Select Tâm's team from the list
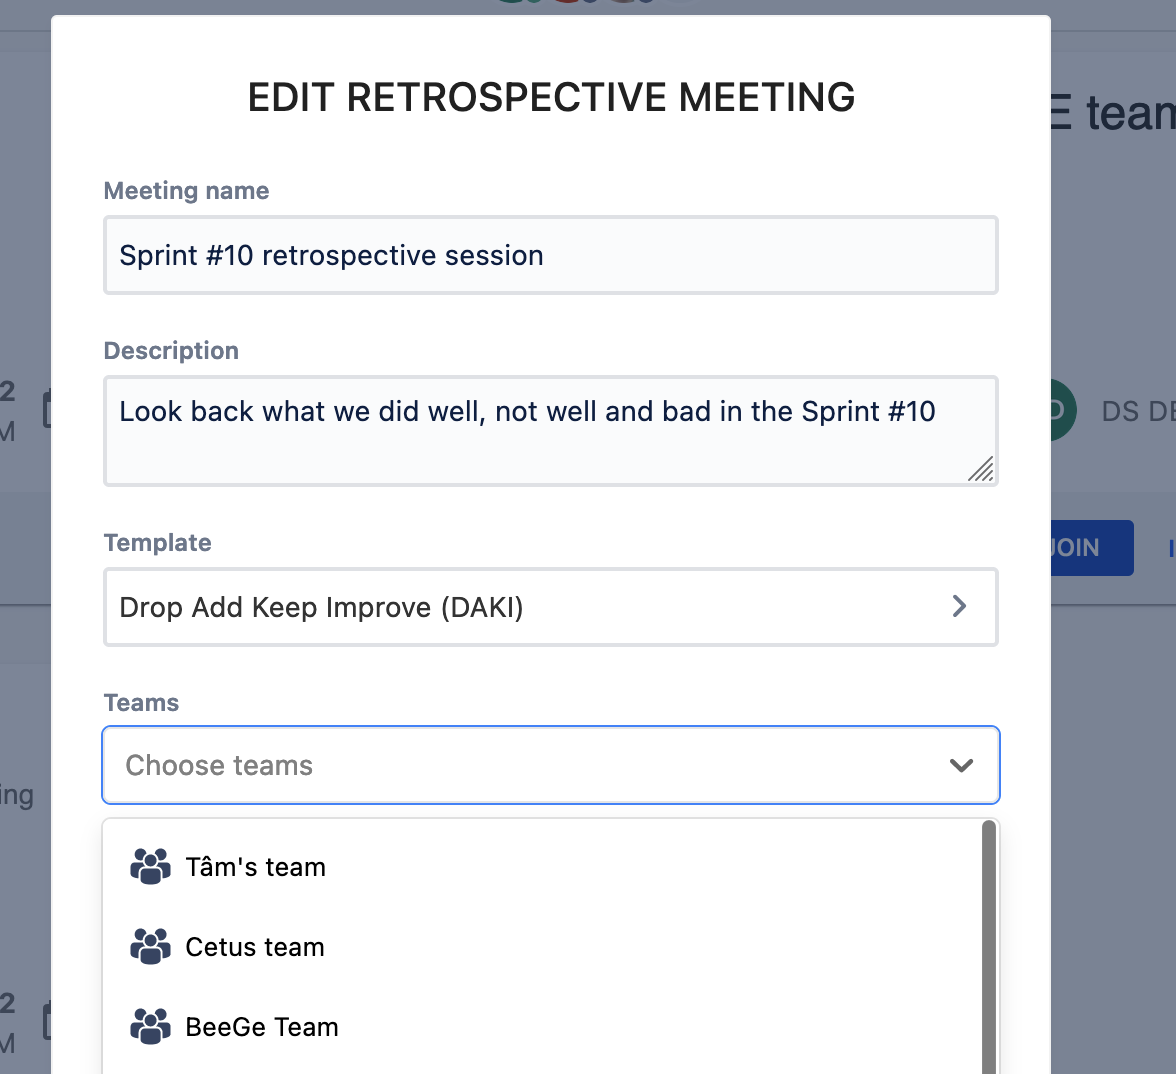The width and height of the screenshot is (1176, 1074). click(x=255, y=867)
